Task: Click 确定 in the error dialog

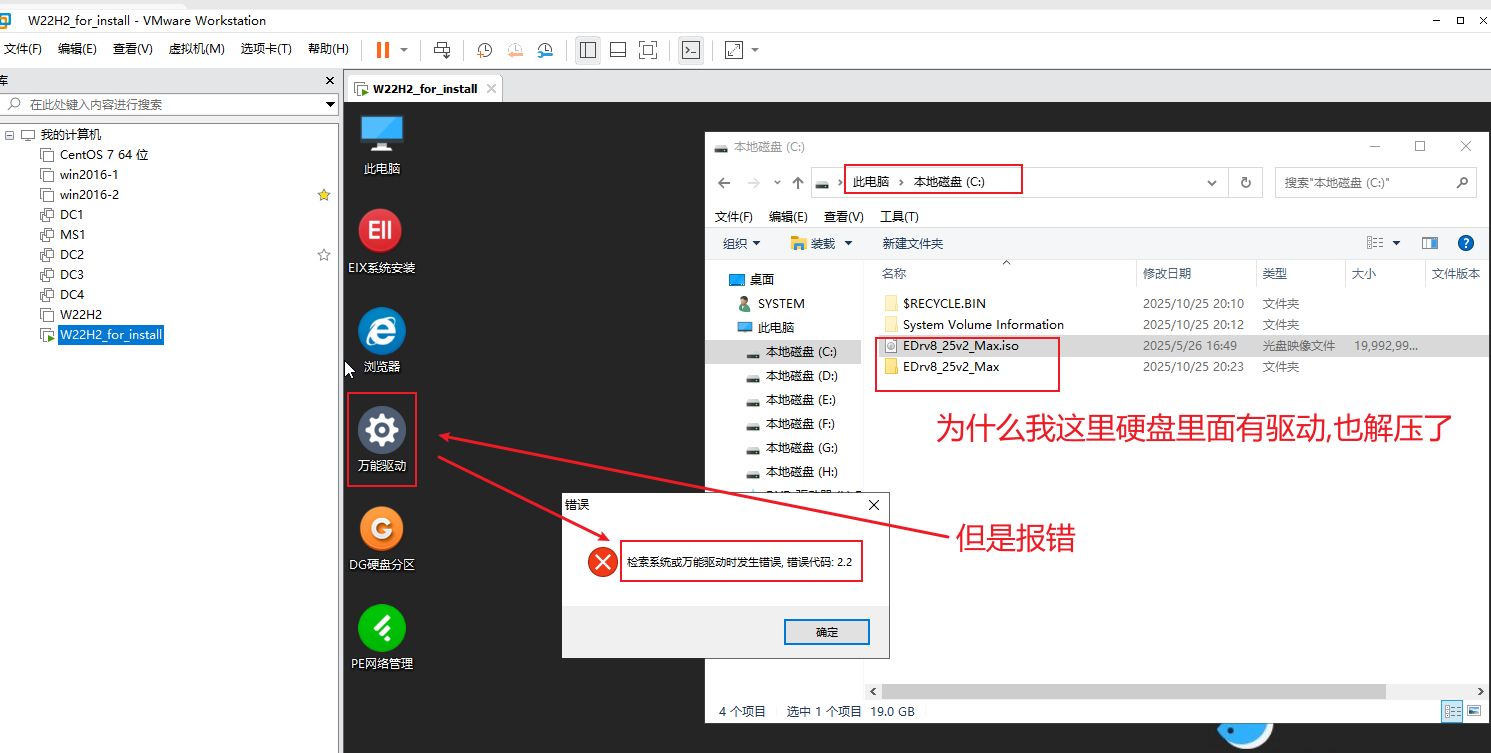Action: (x=827, y=632)
